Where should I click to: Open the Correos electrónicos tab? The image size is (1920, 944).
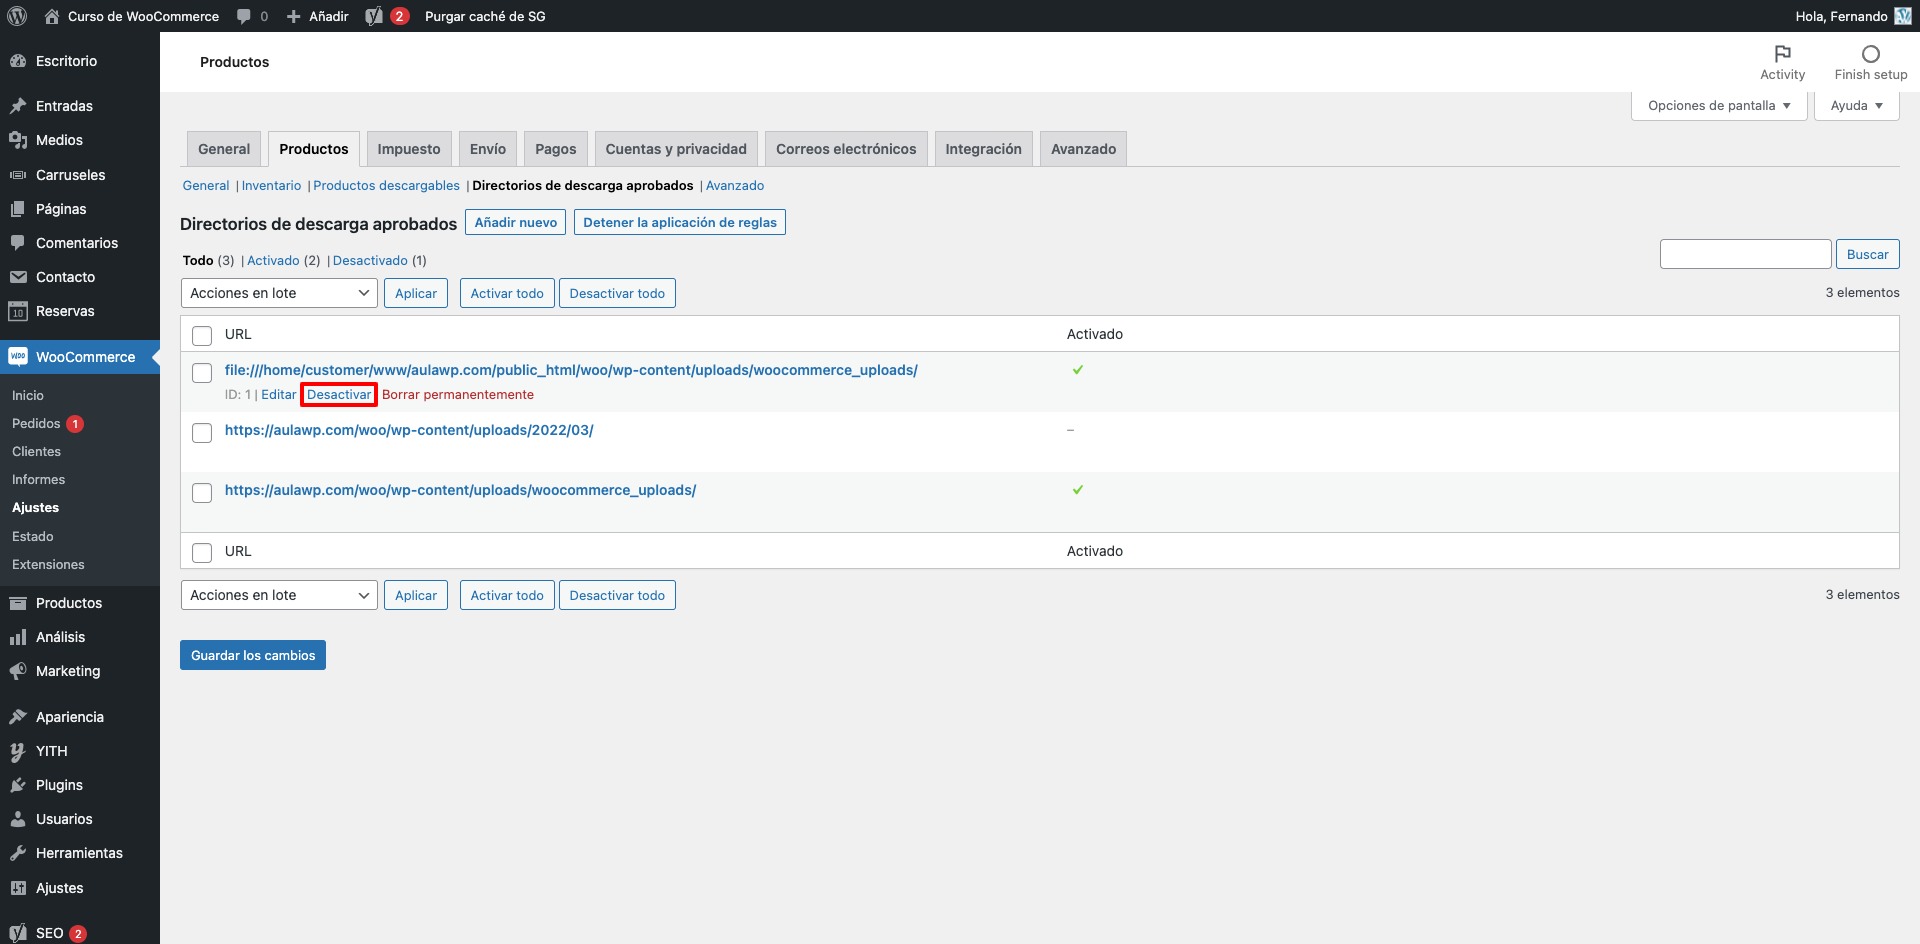[845, 149]
